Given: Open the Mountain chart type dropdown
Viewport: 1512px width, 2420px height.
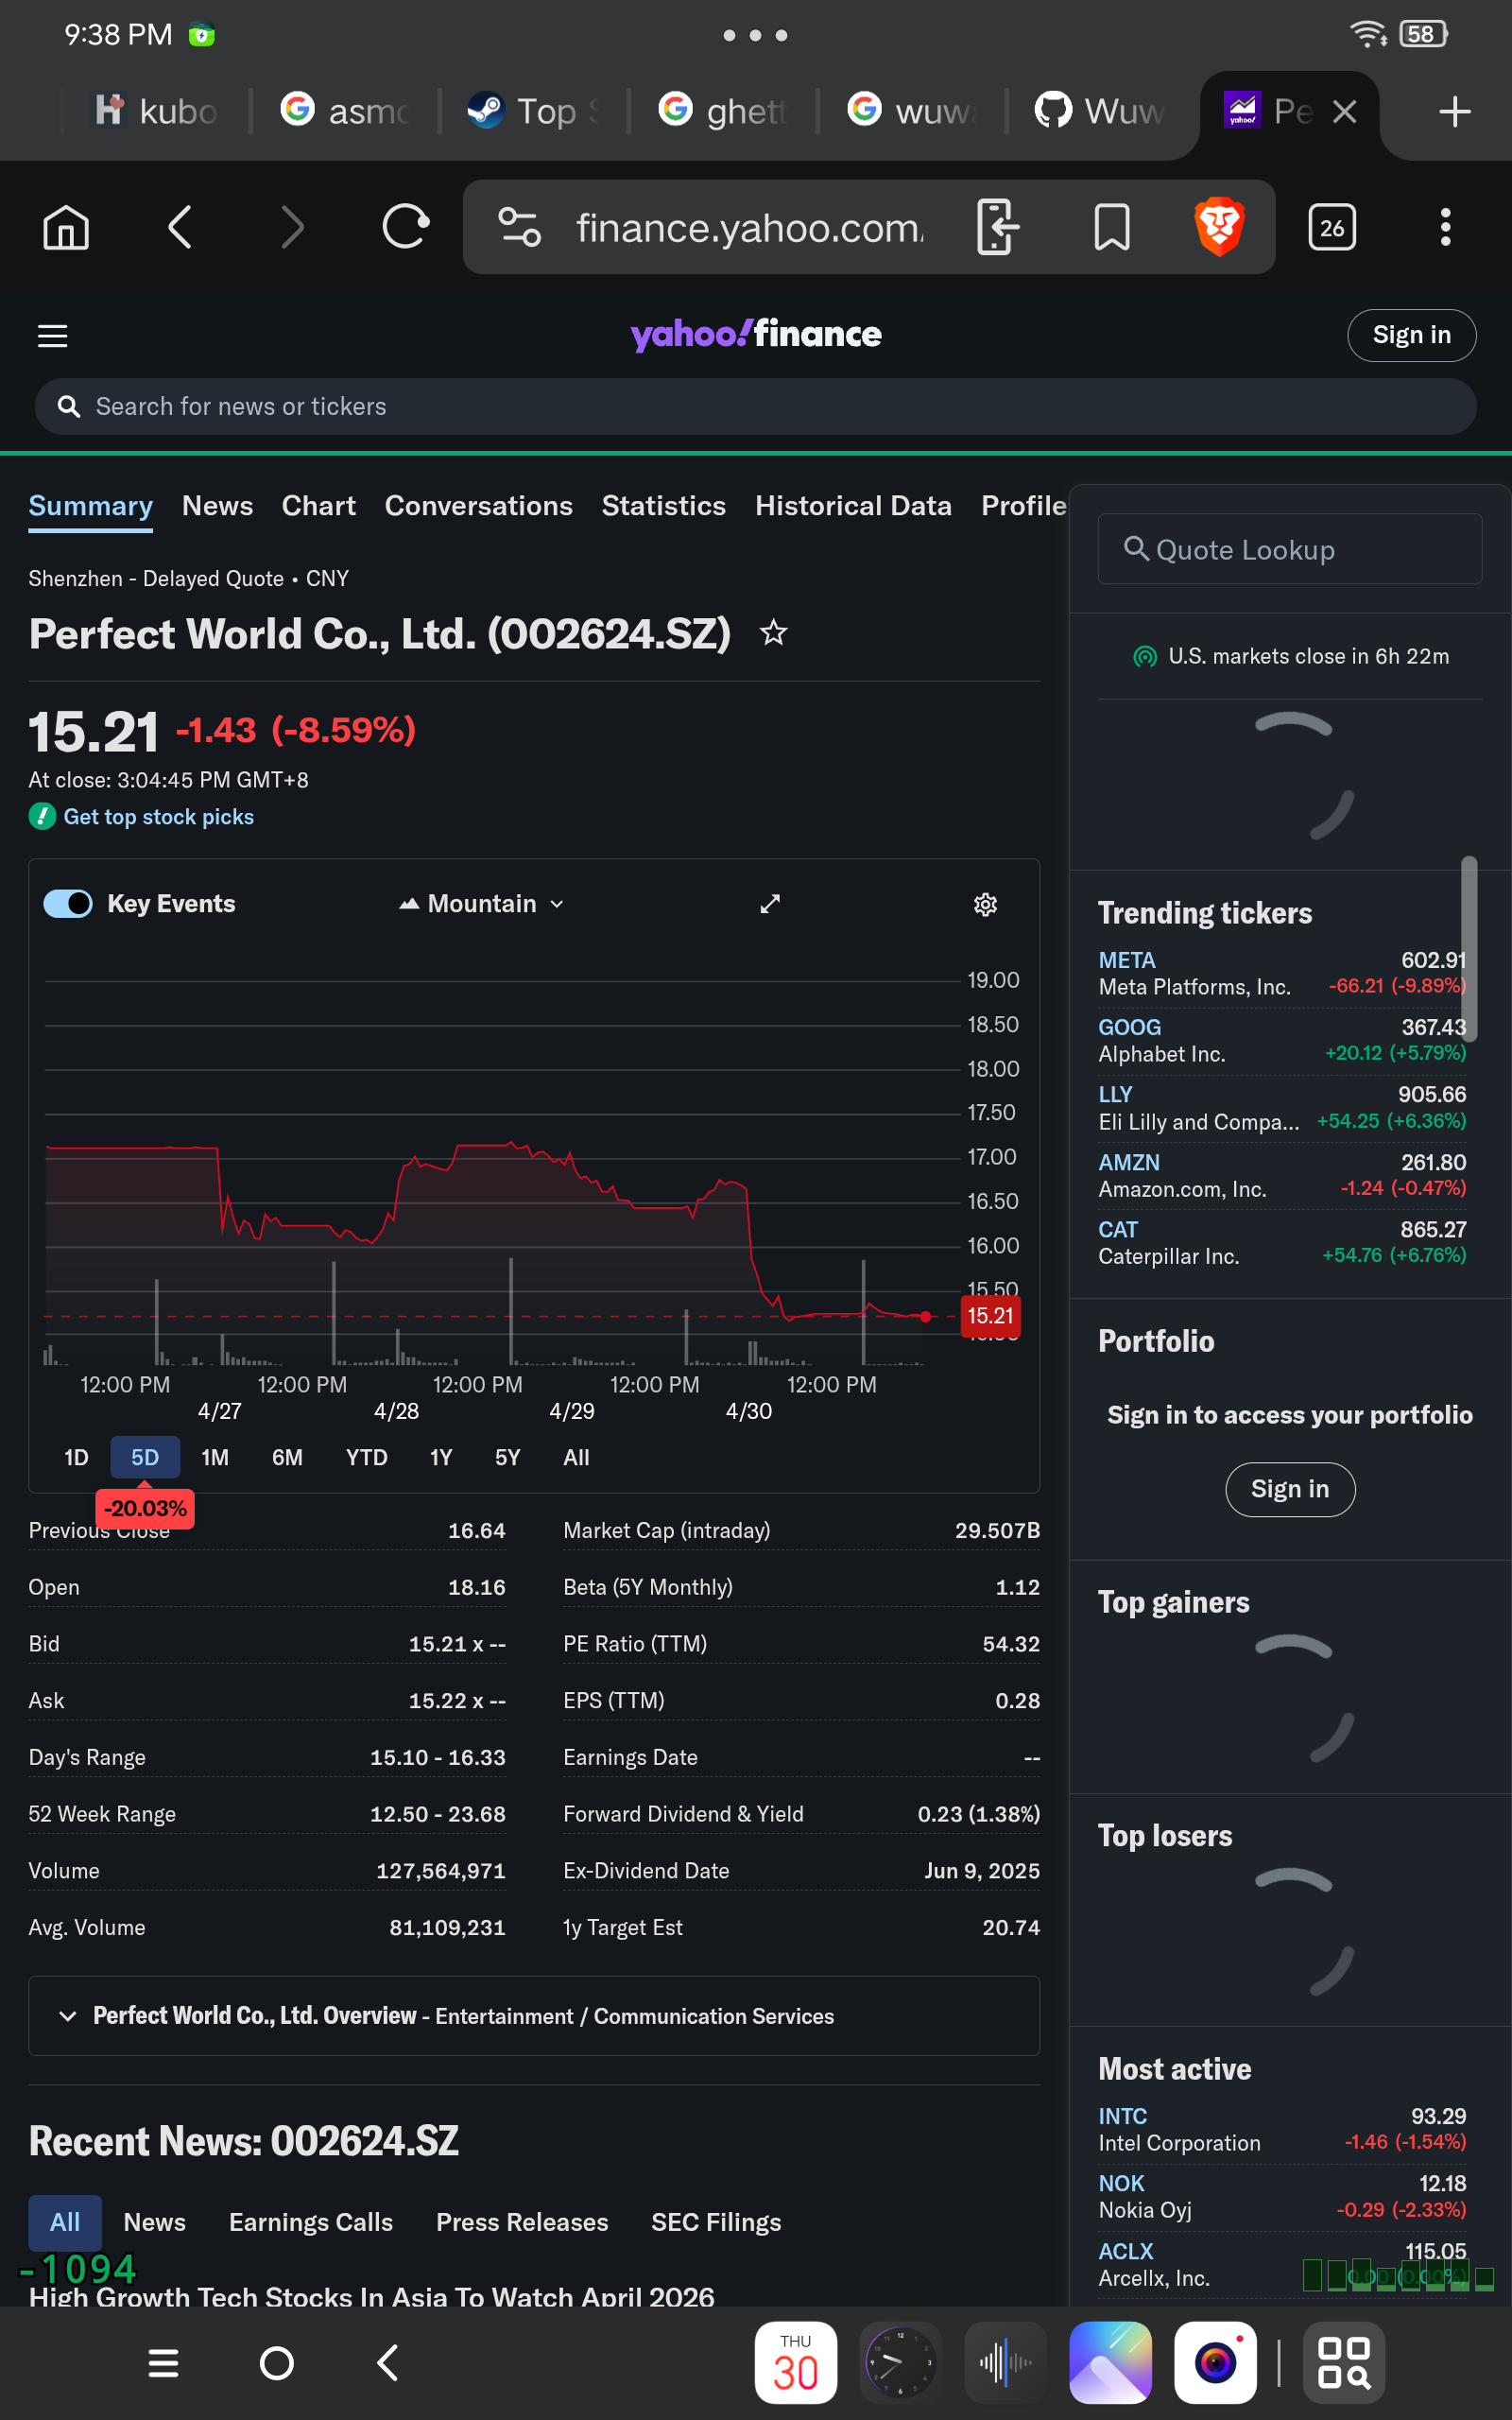Looking at the screenshot, I should pyautogui.click(x=482, y=904).
